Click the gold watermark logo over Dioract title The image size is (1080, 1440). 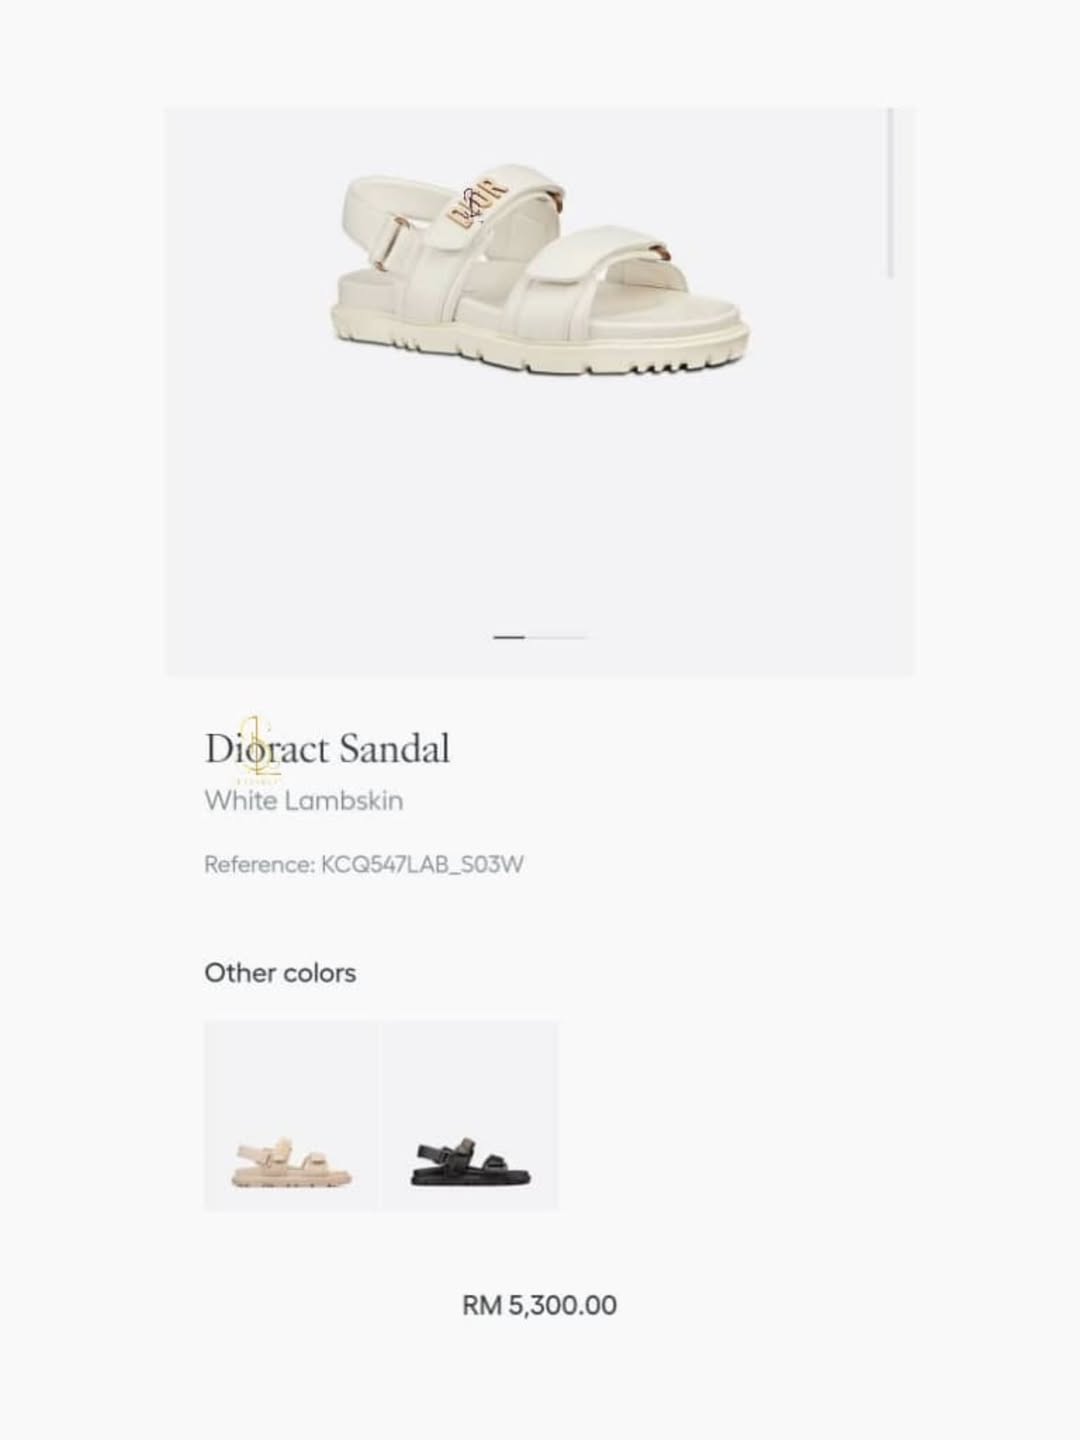258,748
